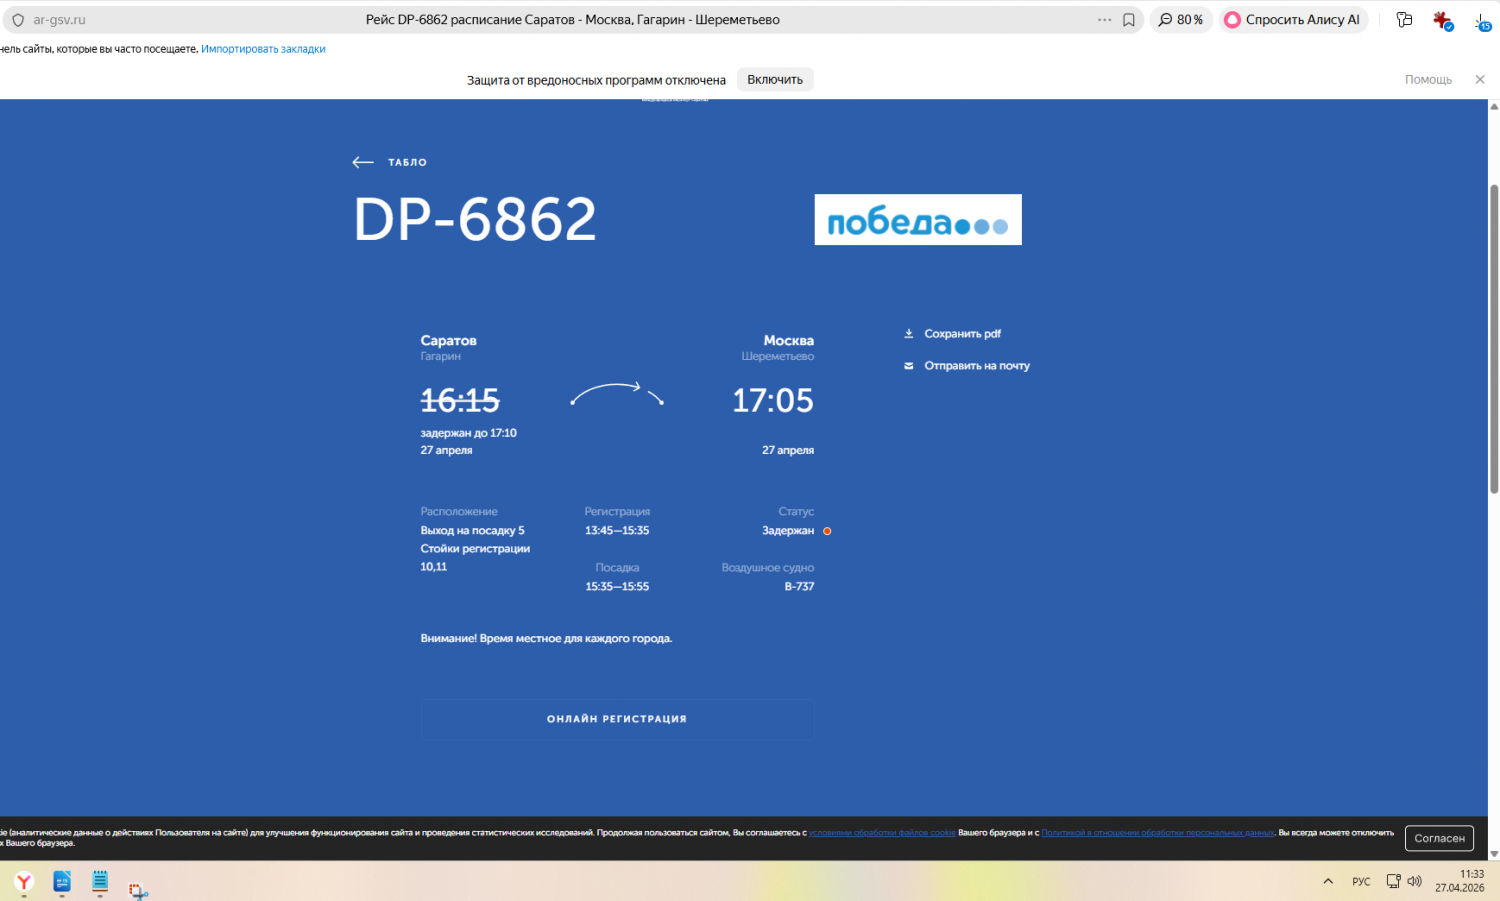Open the 80% page zoom control
1500x901 pixels.
[x=1181, y=20]
